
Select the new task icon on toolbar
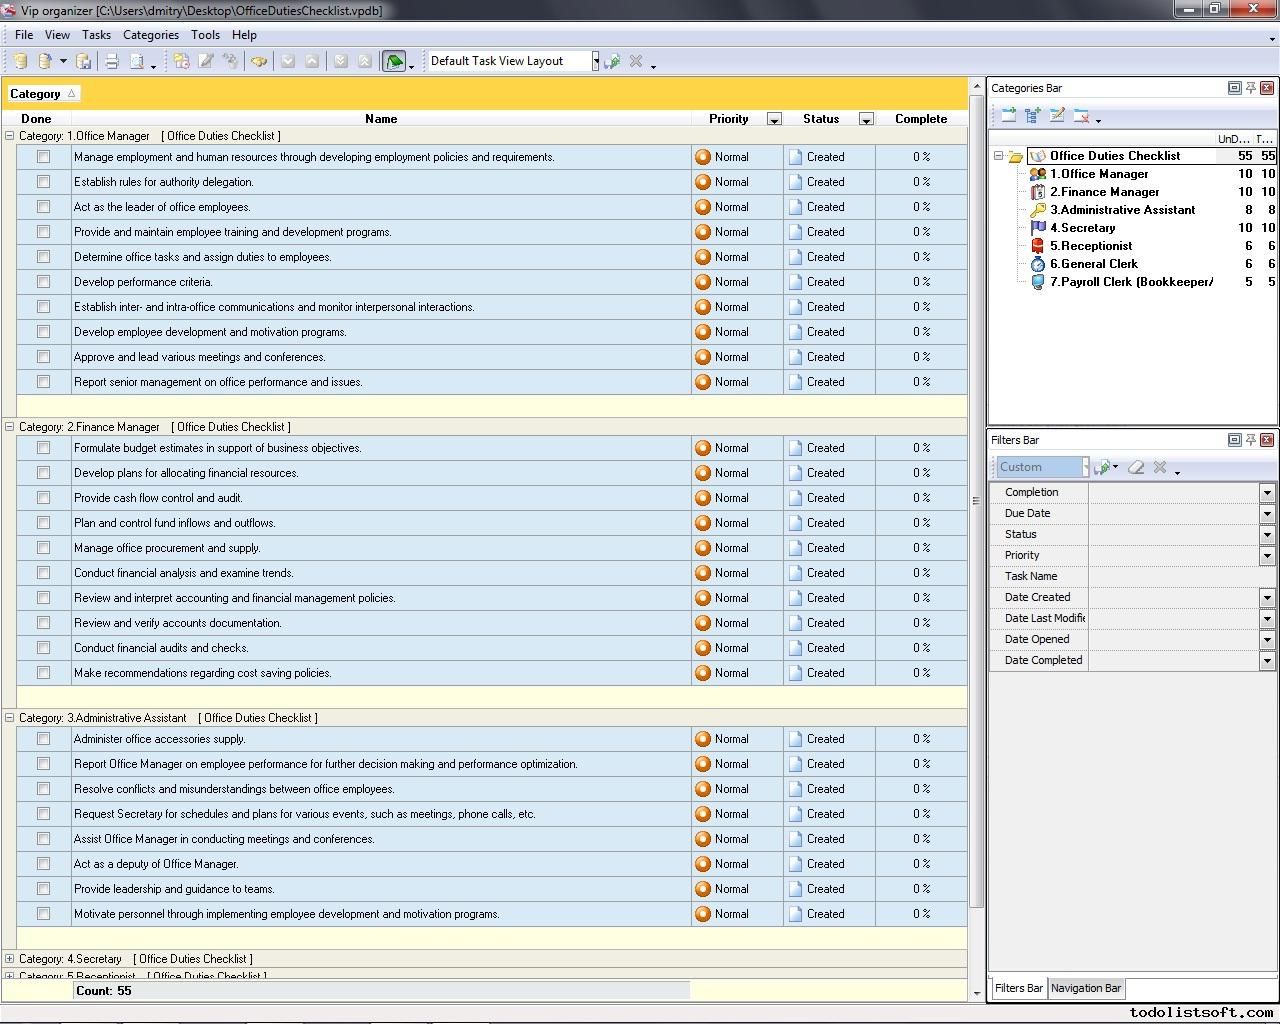click(x=182, y=60)
